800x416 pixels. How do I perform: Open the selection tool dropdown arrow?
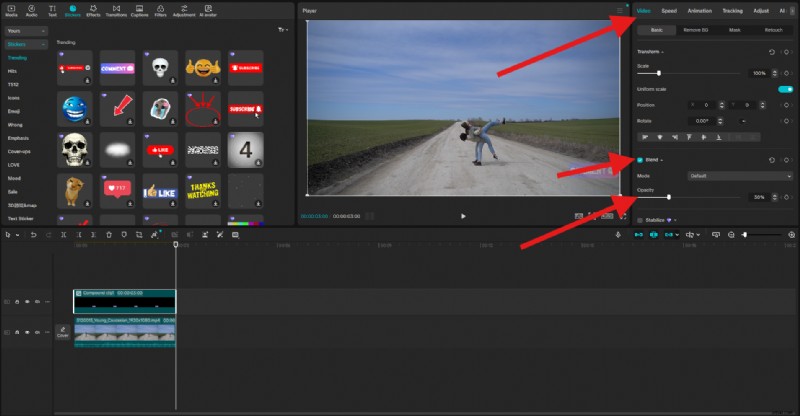(x=17, y=235)
